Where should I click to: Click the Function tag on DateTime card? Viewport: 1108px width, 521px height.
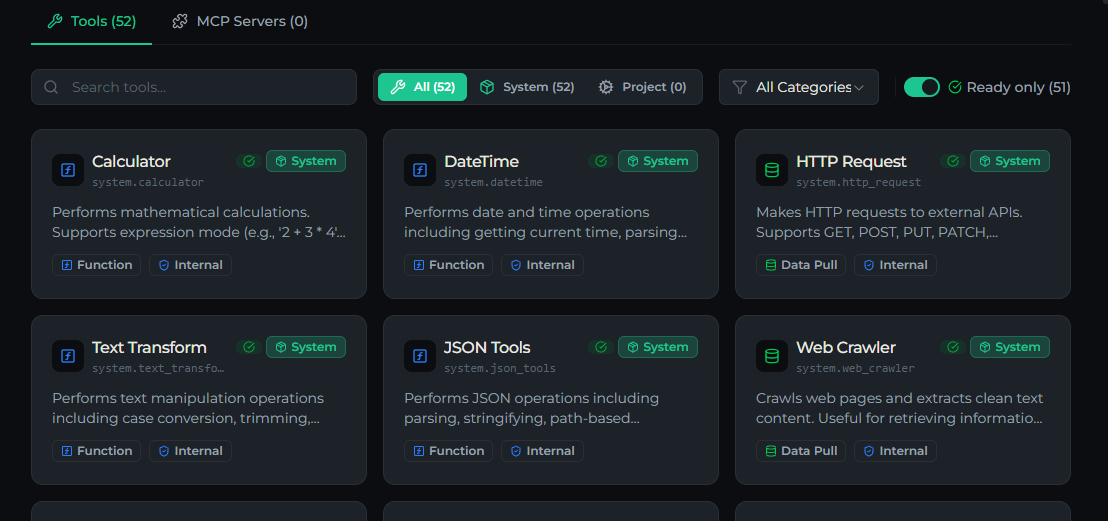tap(448, 265)
